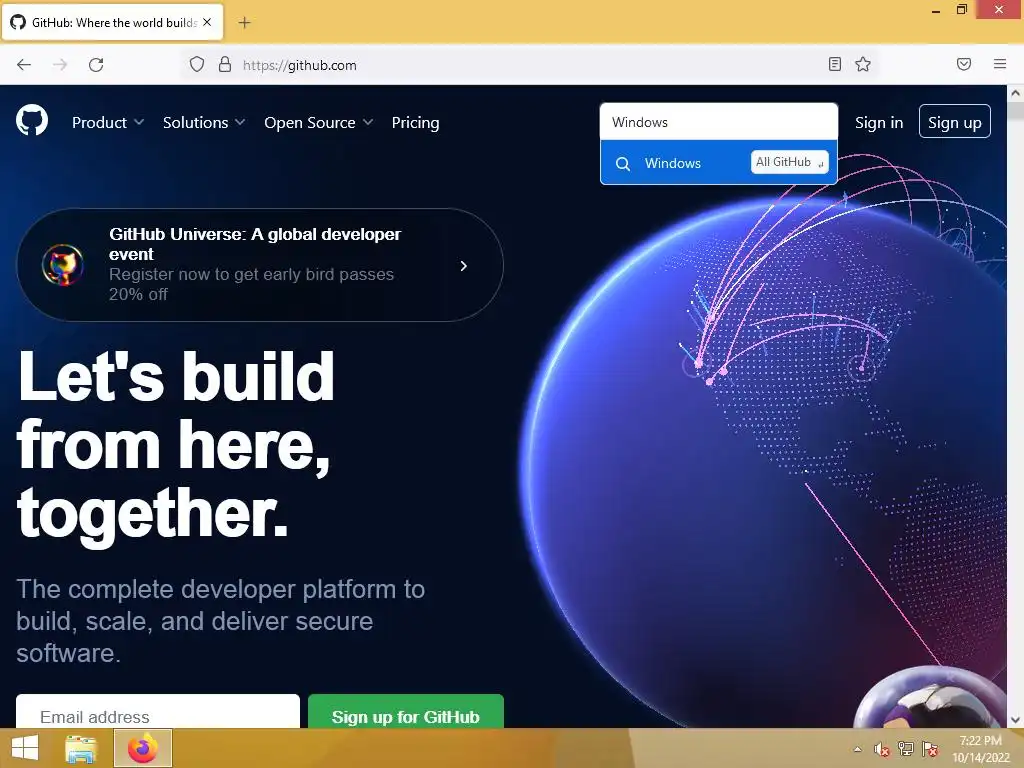Open File Explorer from the taskbar
This screenshot has width=1024, height=768.
coord(81,748)
